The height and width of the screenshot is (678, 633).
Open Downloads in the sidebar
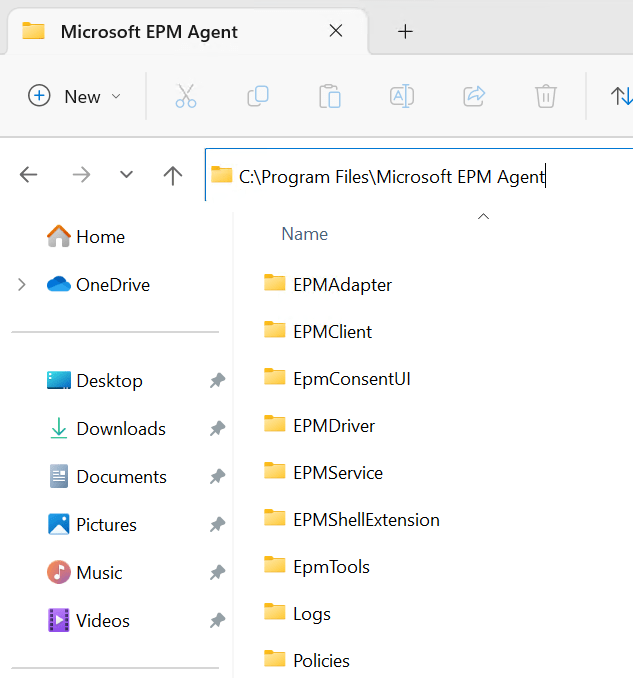[120, 429]
